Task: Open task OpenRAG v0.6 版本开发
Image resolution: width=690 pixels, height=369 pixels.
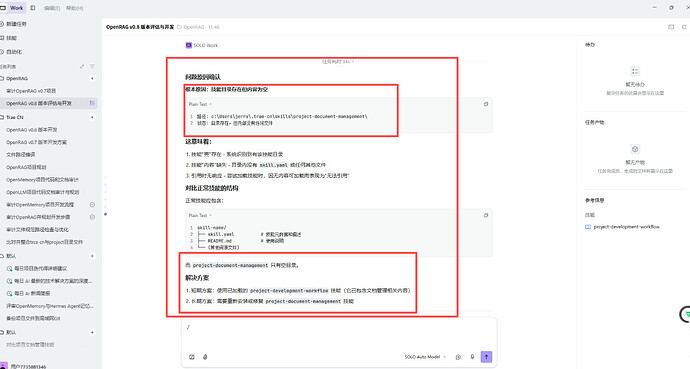Action: pyautogui.click(x=32, y=130)
